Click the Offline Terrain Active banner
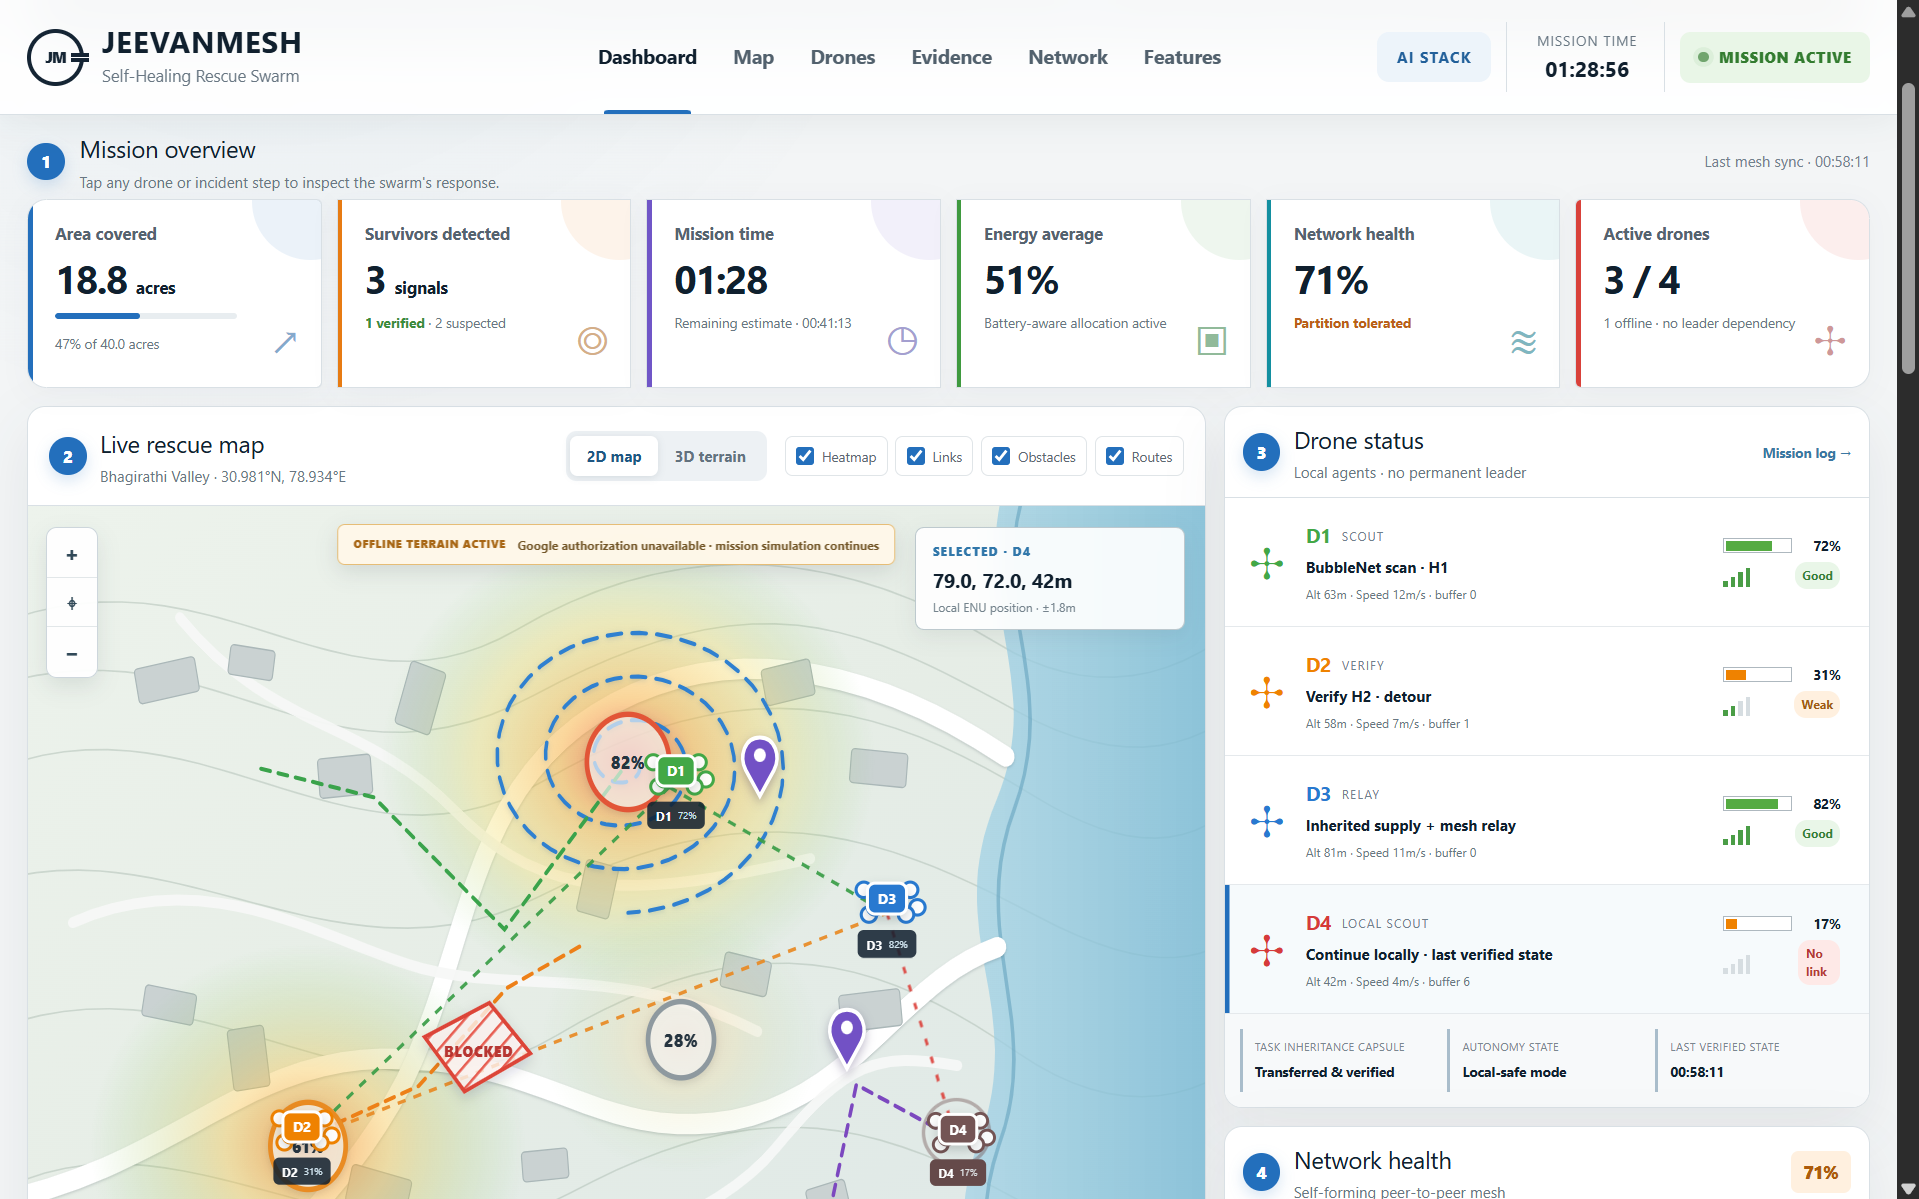The height and width of the screenshot is (1199, 1919). [x=616, y=545]
